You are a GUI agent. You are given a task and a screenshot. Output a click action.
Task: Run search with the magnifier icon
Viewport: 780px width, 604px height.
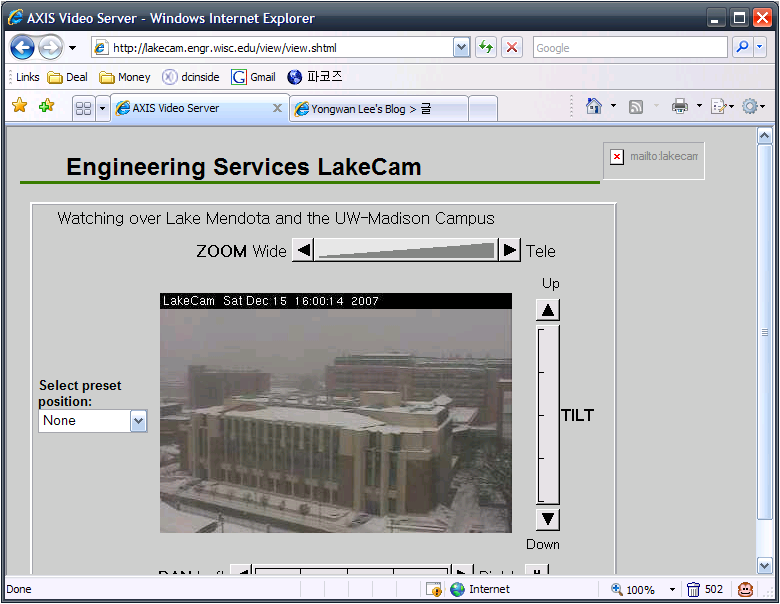[x=742, y=48]
